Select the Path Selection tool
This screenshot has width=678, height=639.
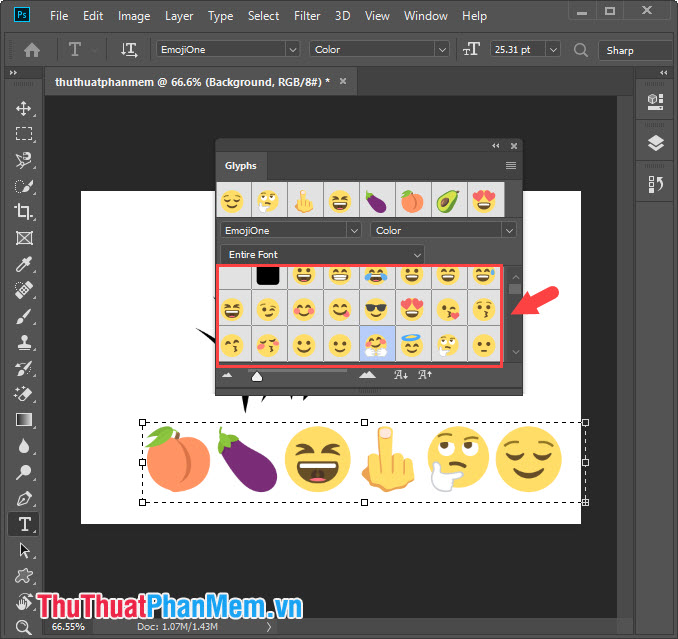tap(24, 550)
